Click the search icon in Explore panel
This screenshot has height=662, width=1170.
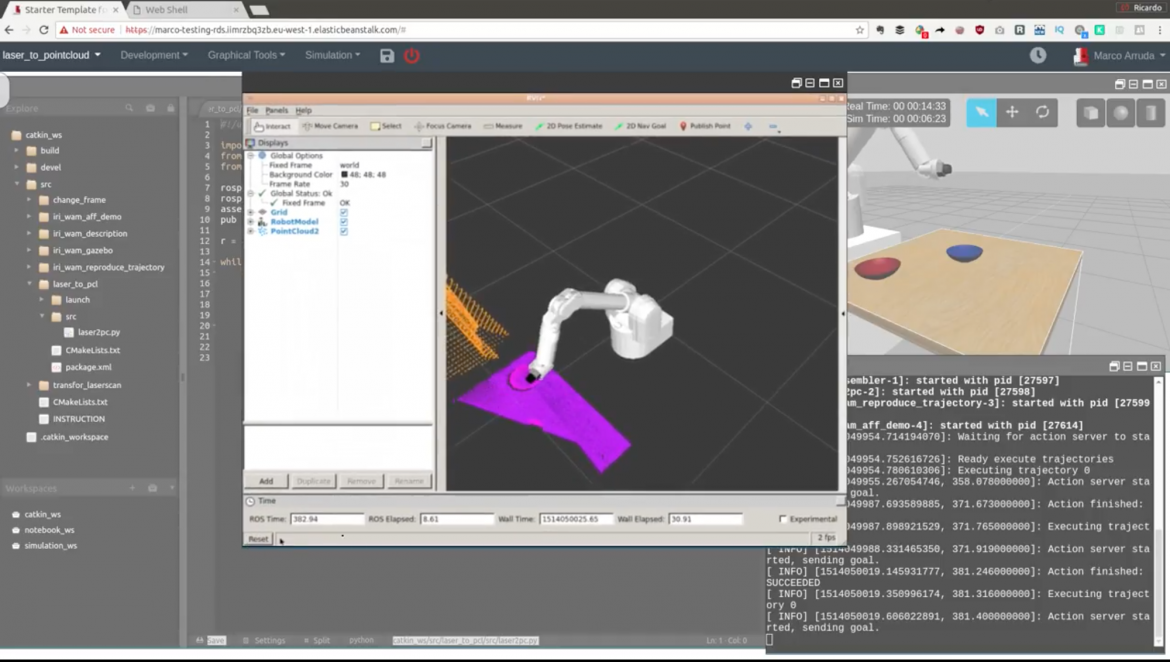pos(129,108)
